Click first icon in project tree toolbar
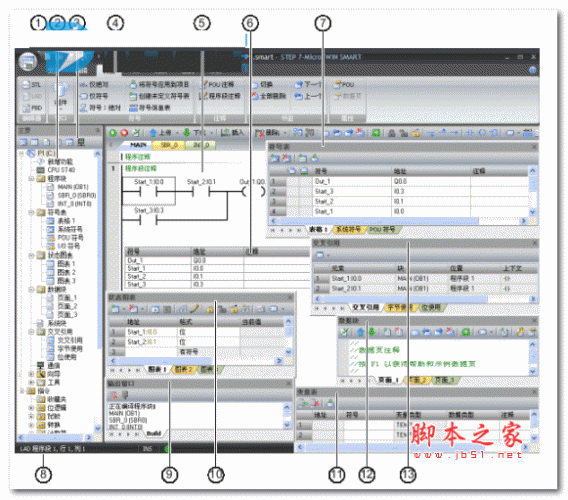Viewport: 568px width, 500px height. pyautogui.click(x=23, y=142)
